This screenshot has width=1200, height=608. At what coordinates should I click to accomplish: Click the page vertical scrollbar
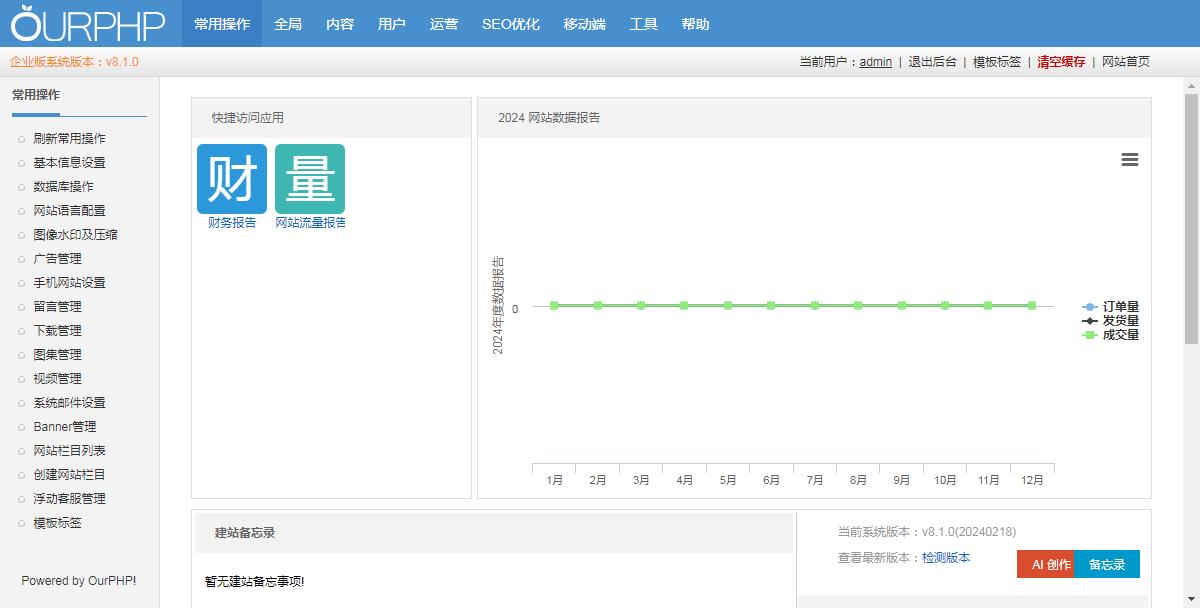[x=1191, y=220]
